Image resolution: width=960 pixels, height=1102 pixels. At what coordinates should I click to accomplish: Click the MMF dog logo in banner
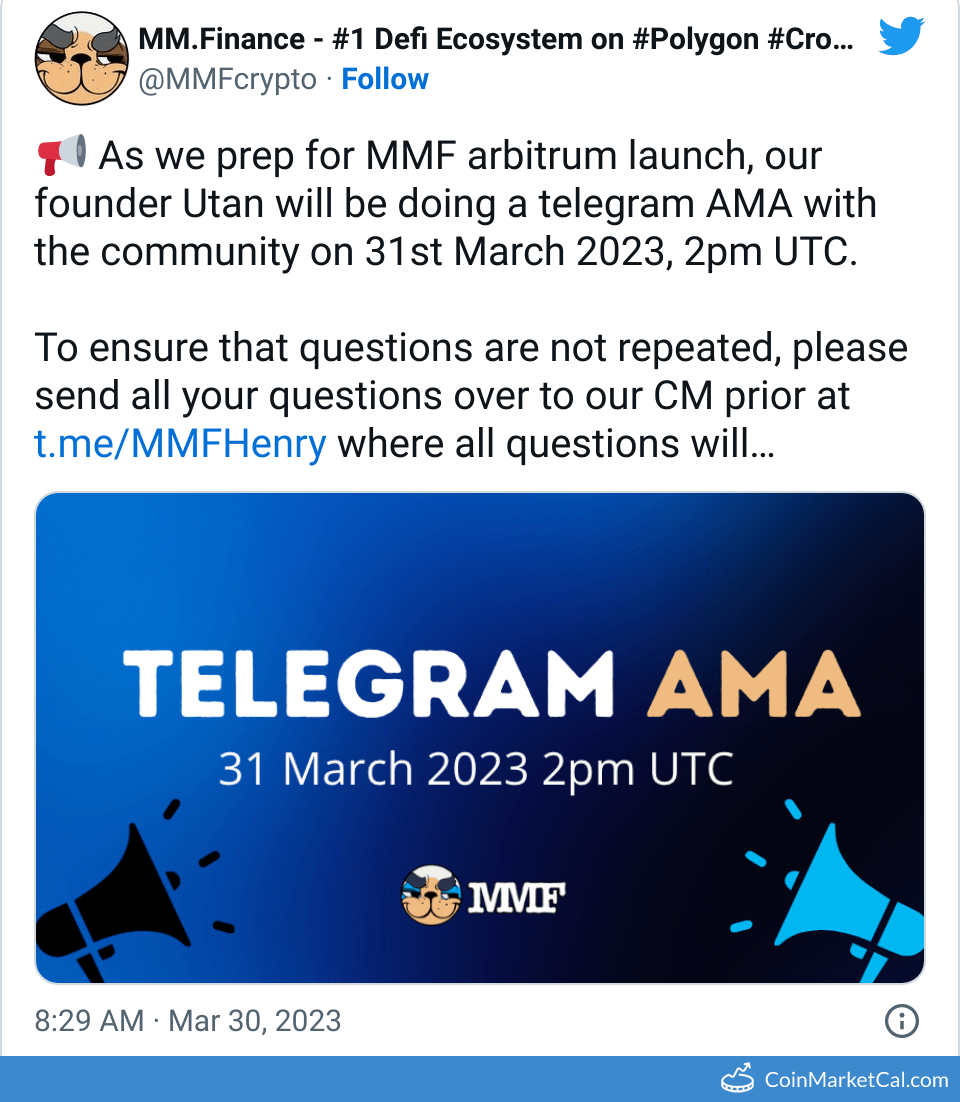coord(431,895)
